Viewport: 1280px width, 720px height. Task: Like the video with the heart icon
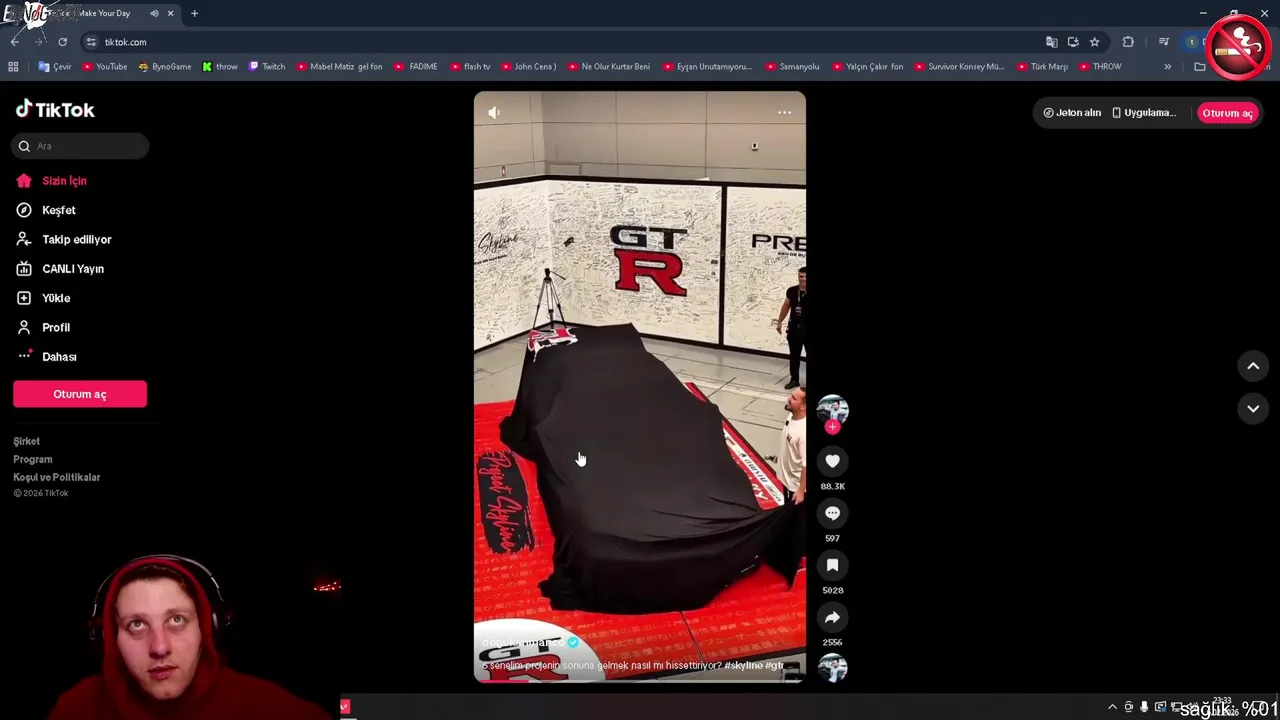coord(832,461)
